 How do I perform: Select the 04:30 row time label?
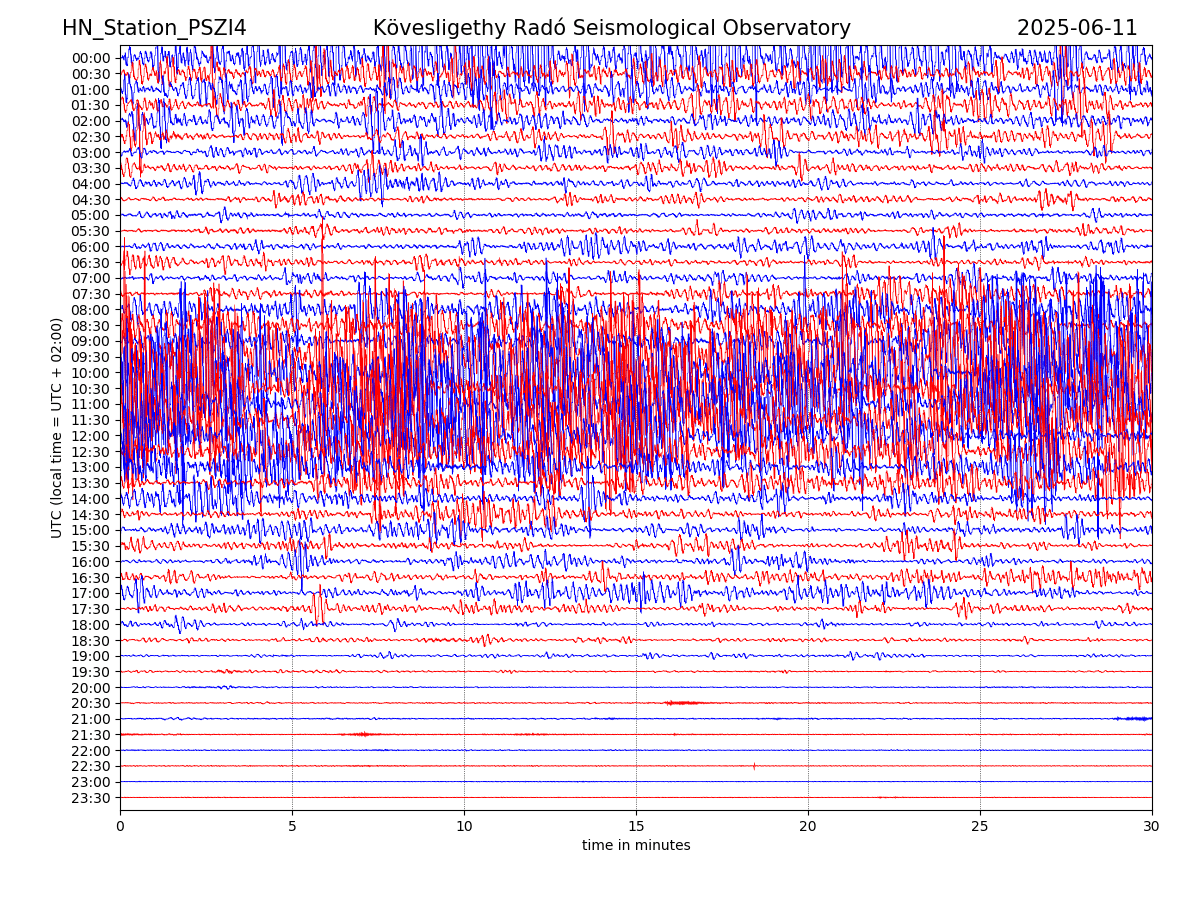(x=91, y=200)
